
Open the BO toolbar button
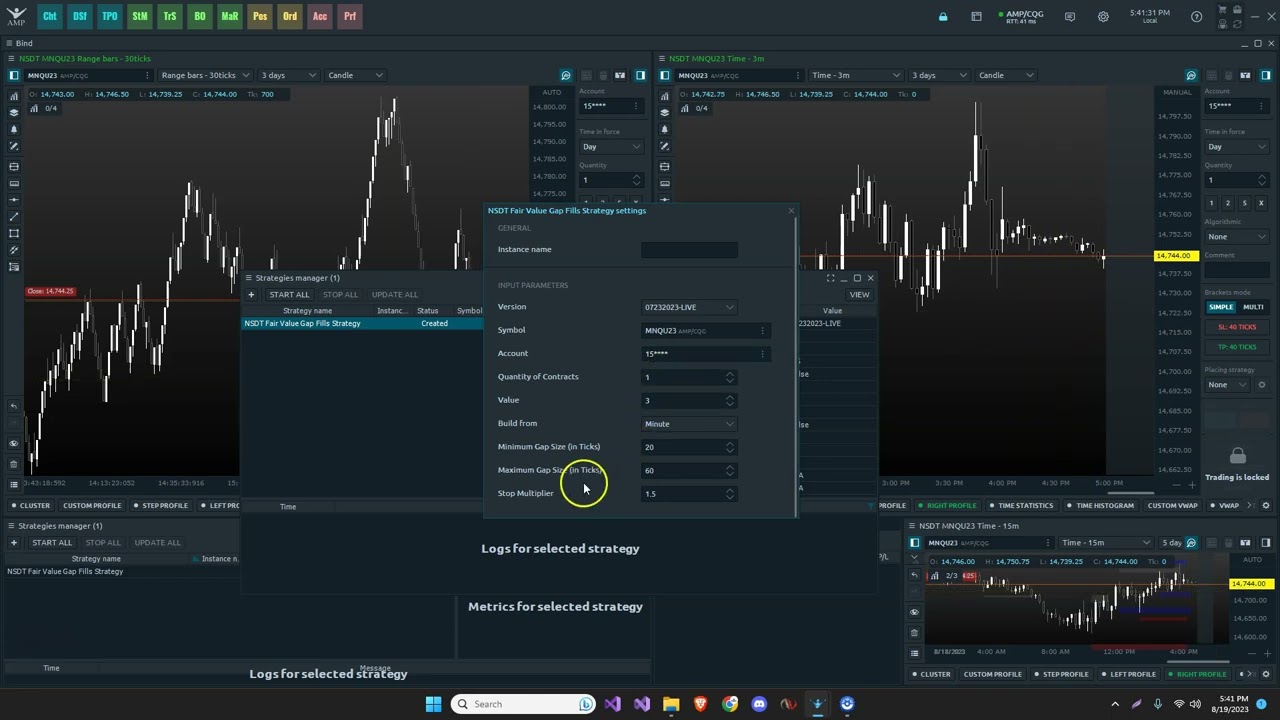coord(200,16)
